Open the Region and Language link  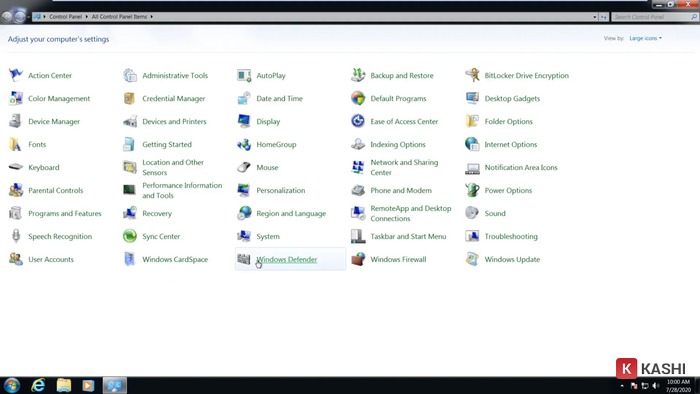tap(291, 213)
